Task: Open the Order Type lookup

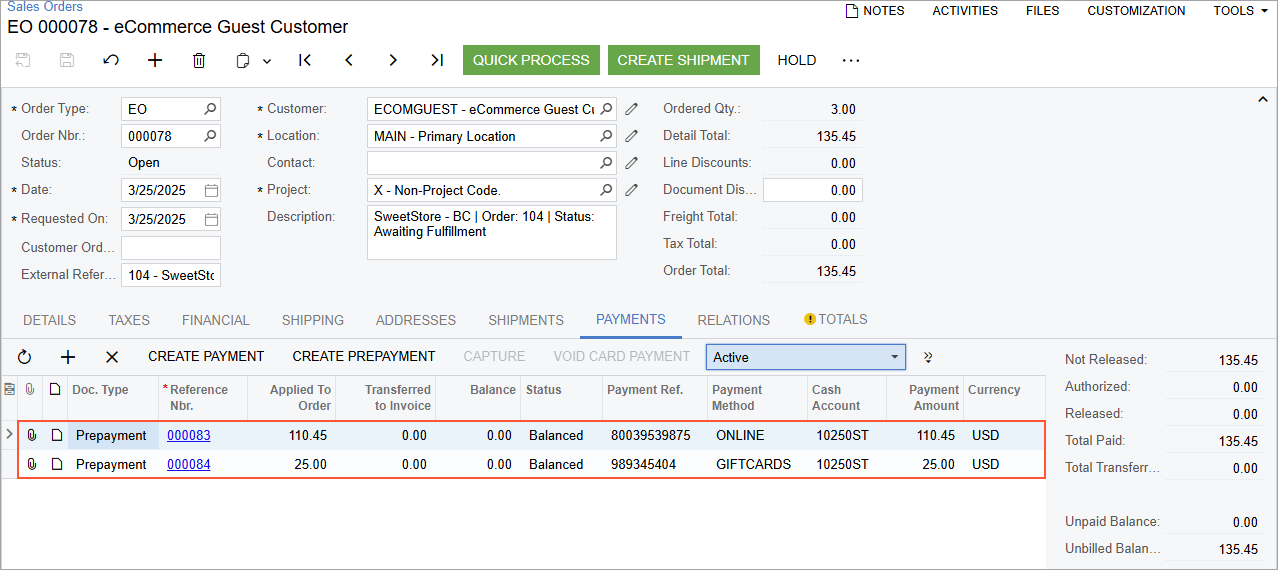Action: (210, 109)
